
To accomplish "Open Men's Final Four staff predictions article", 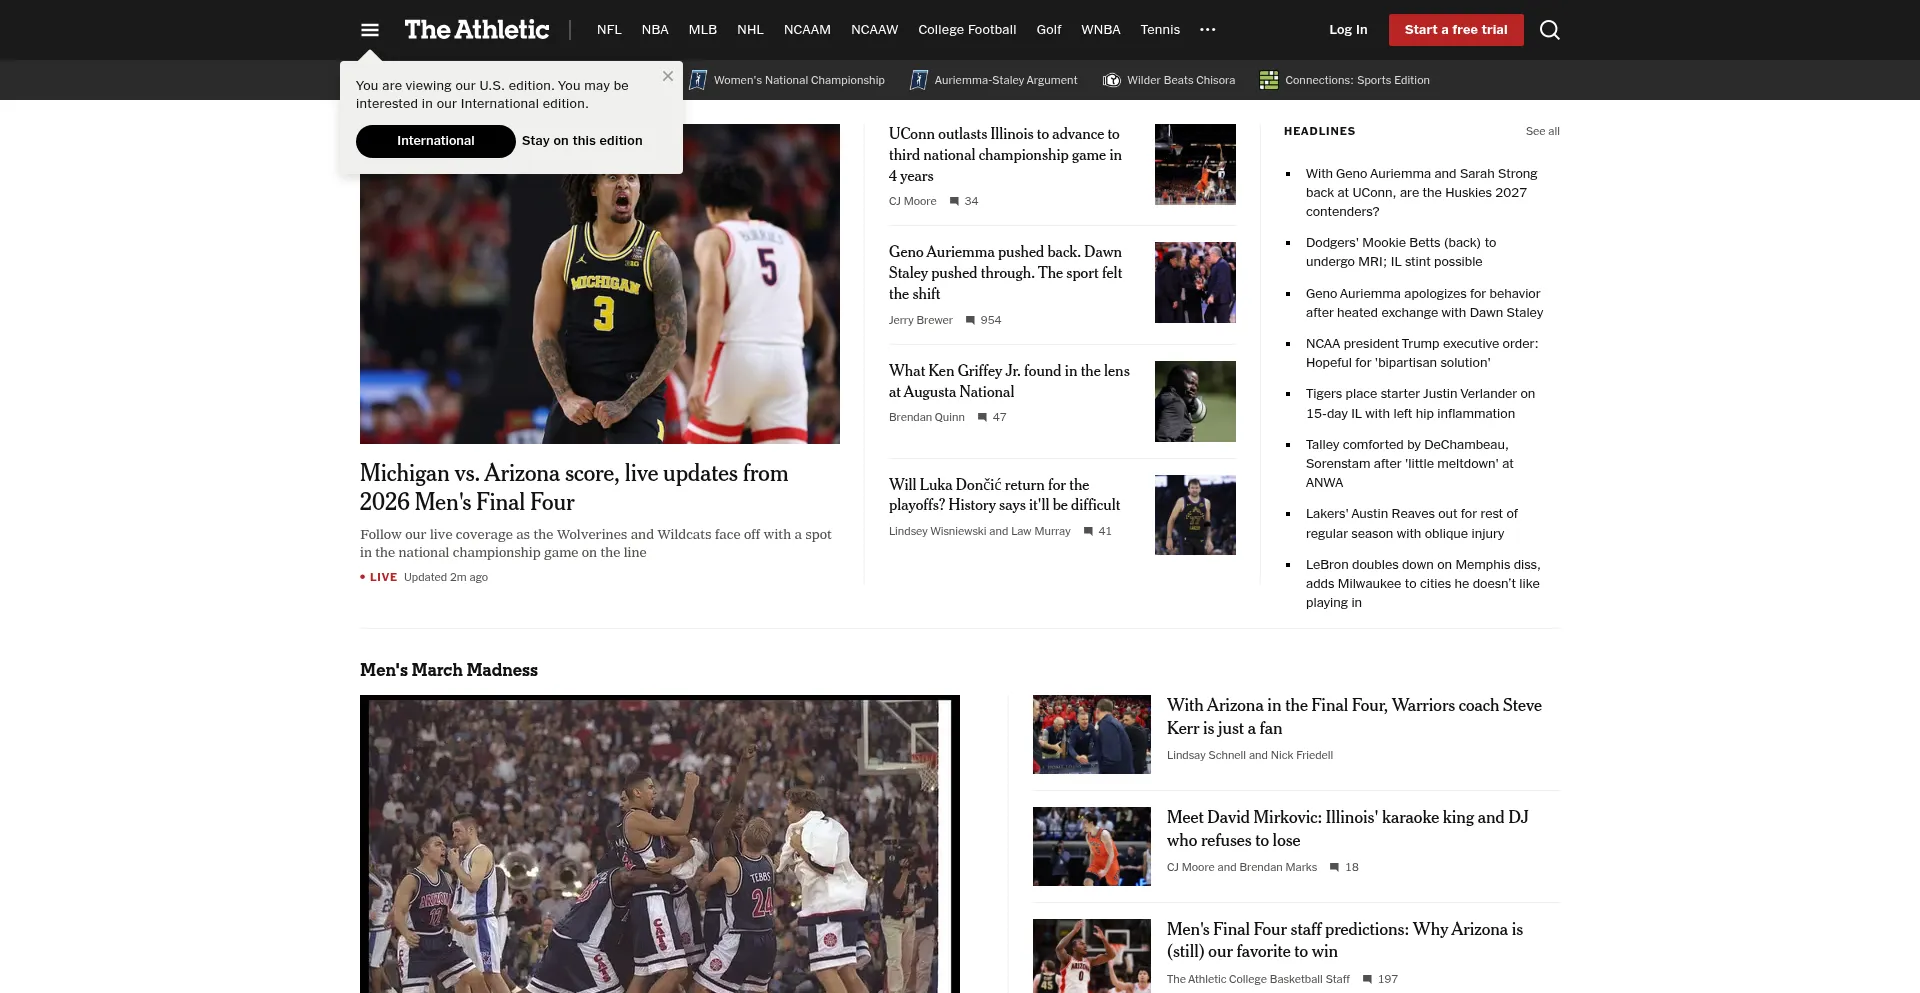I will click(1345, 940).
